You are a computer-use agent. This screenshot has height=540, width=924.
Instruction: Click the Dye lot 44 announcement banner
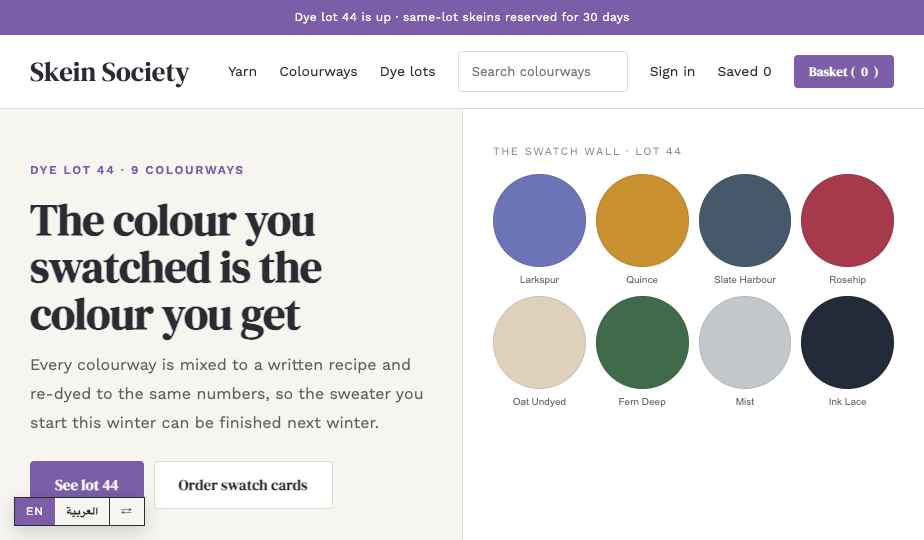point(462,17)
